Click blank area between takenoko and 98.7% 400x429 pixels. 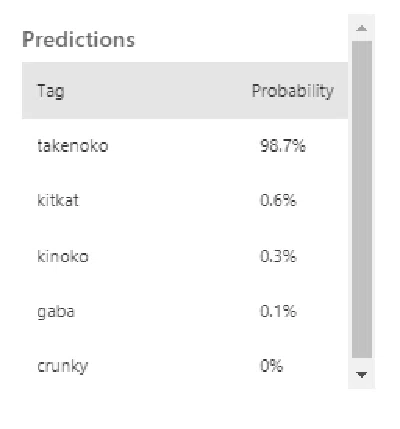point(184,146)
